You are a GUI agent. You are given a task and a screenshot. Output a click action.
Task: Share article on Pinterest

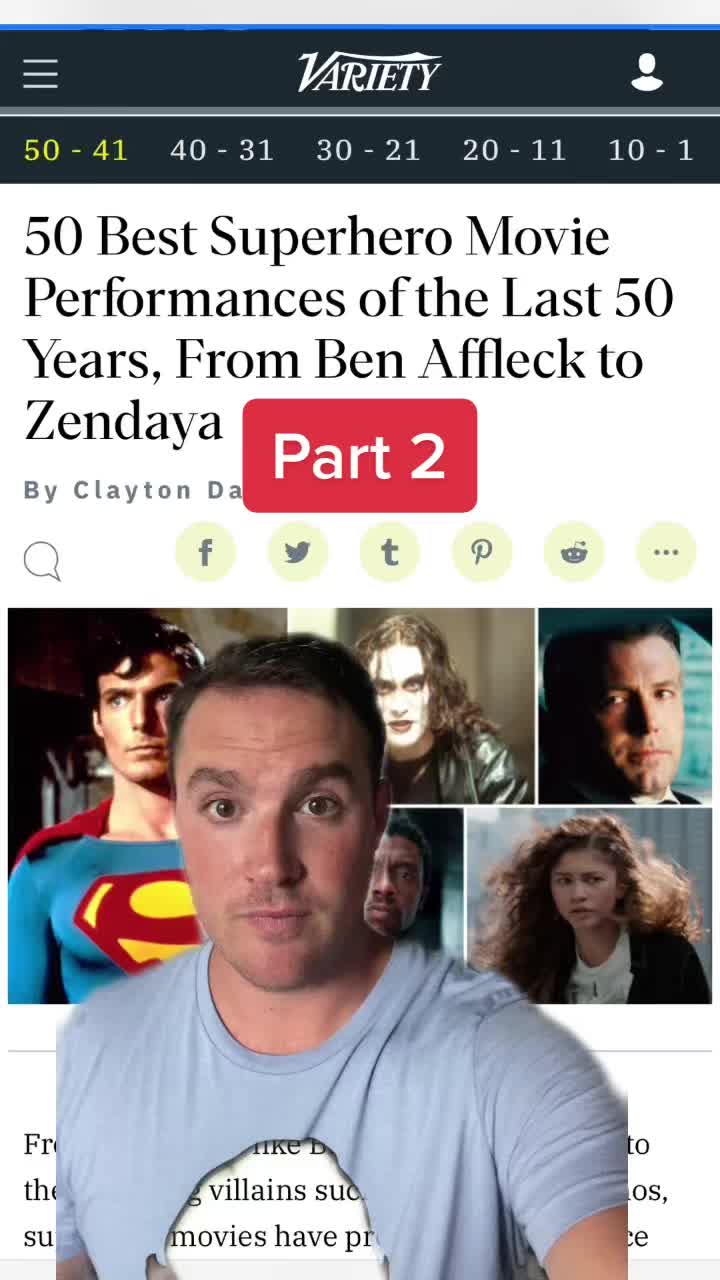(x=481, y=551)
